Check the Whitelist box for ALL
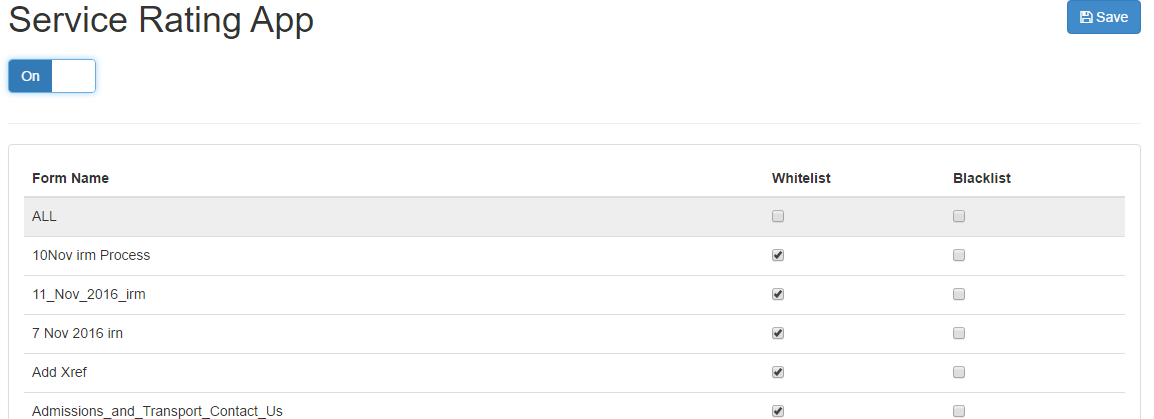This screenshot has height=419, width=1154. coord(778,216)
